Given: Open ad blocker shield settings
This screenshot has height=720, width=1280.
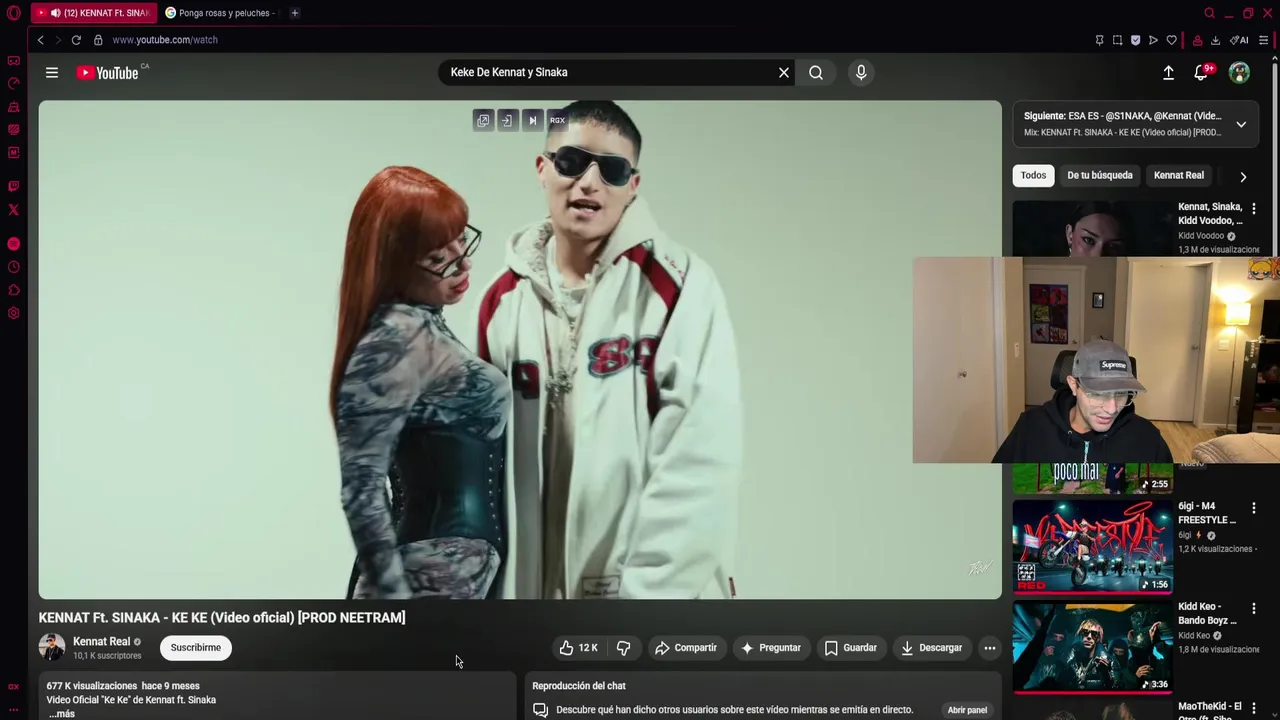Looking at the screenshot, I should tap(1135, 40).
